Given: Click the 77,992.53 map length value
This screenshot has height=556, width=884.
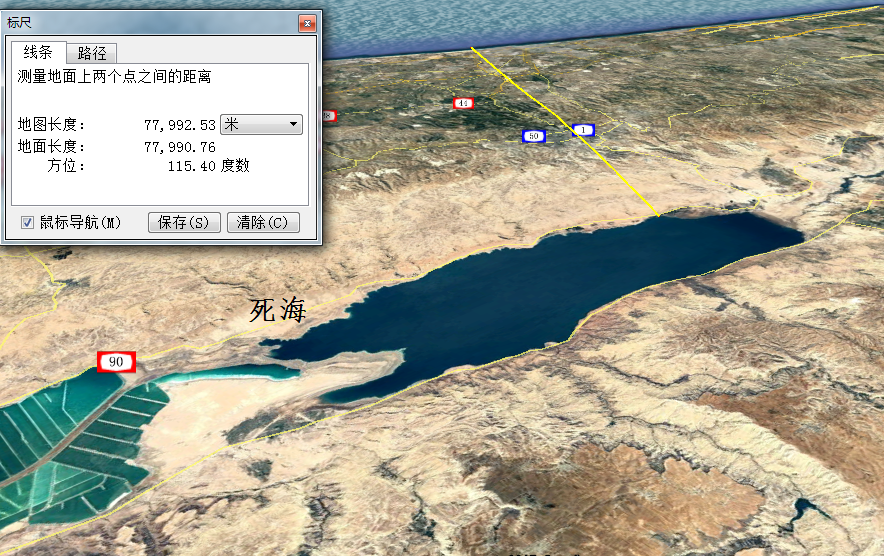Looking at the screenshot, I should pyautogui.click(x=180, y=125).
